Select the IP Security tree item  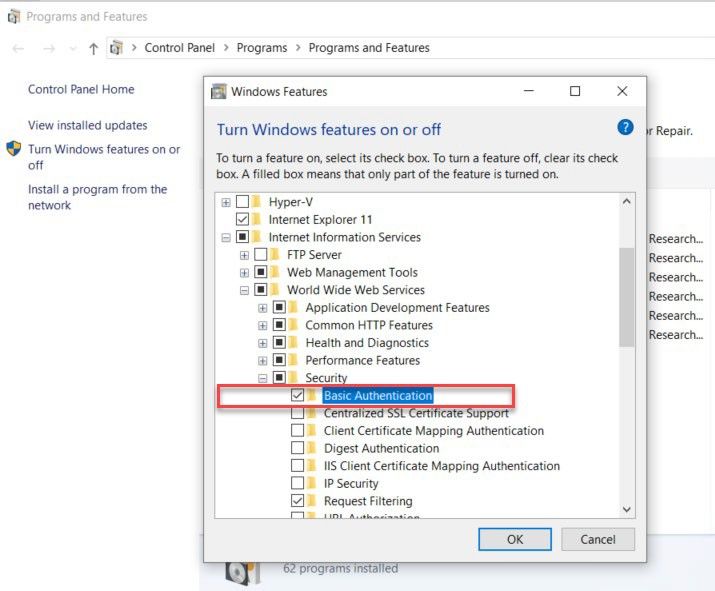(x=351, y=483)
